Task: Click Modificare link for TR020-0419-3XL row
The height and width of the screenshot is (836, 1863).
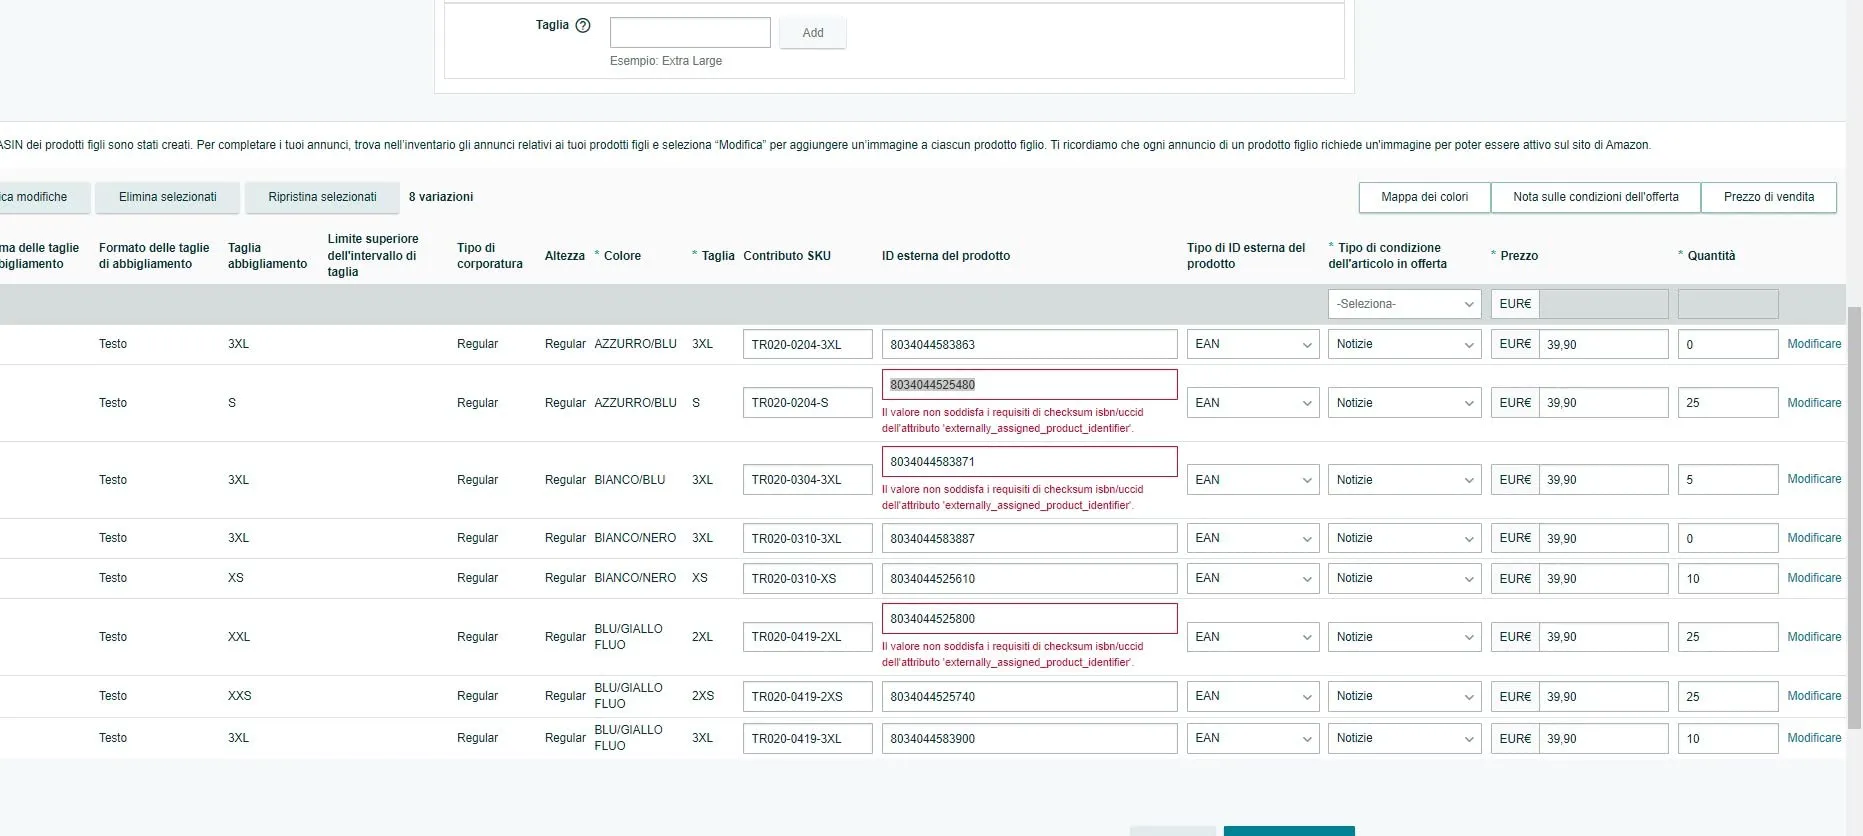Action: 1814,738
